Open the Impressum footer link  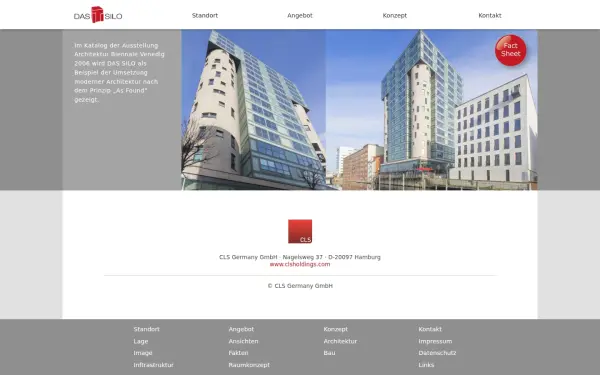coord(435,341)
